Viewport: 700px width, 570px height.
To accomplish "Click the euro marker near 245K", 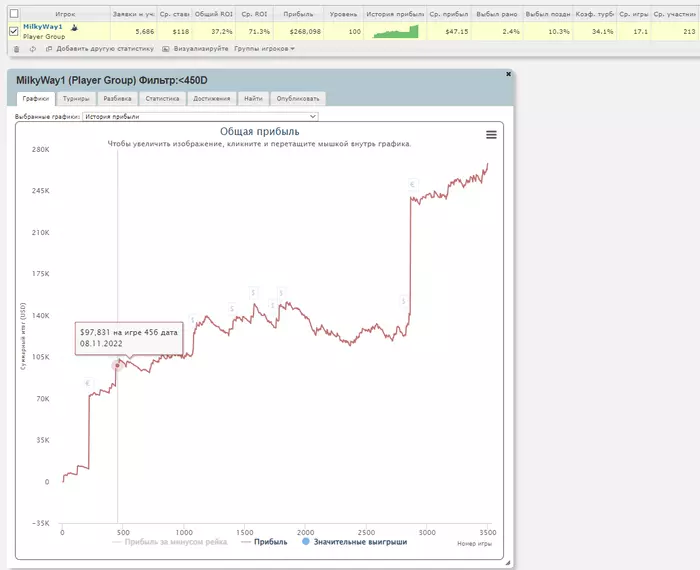I will (412, 184).
